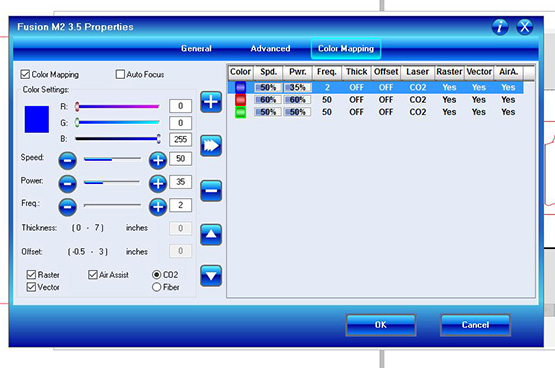This screenshot has height=368, width=555.
Task: Click the B value field showing 255
Action: pos(181,139)
